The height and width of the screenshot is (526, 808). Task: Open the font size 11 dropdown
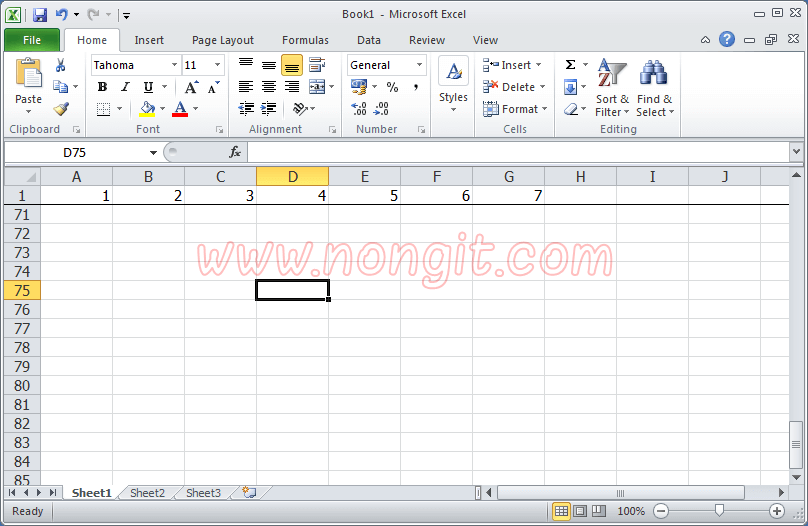[x=217, y=65]
